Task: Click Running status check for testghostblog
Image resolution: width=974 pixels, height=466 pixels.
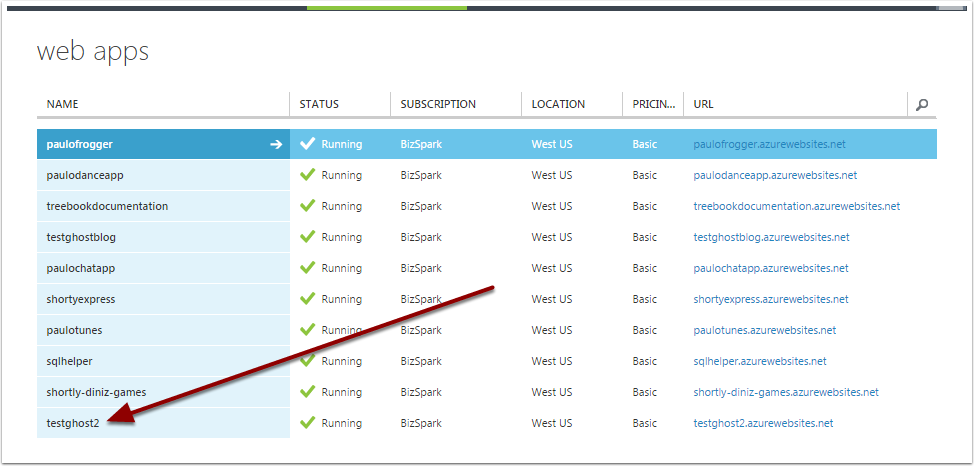Action: coord(307,237)
